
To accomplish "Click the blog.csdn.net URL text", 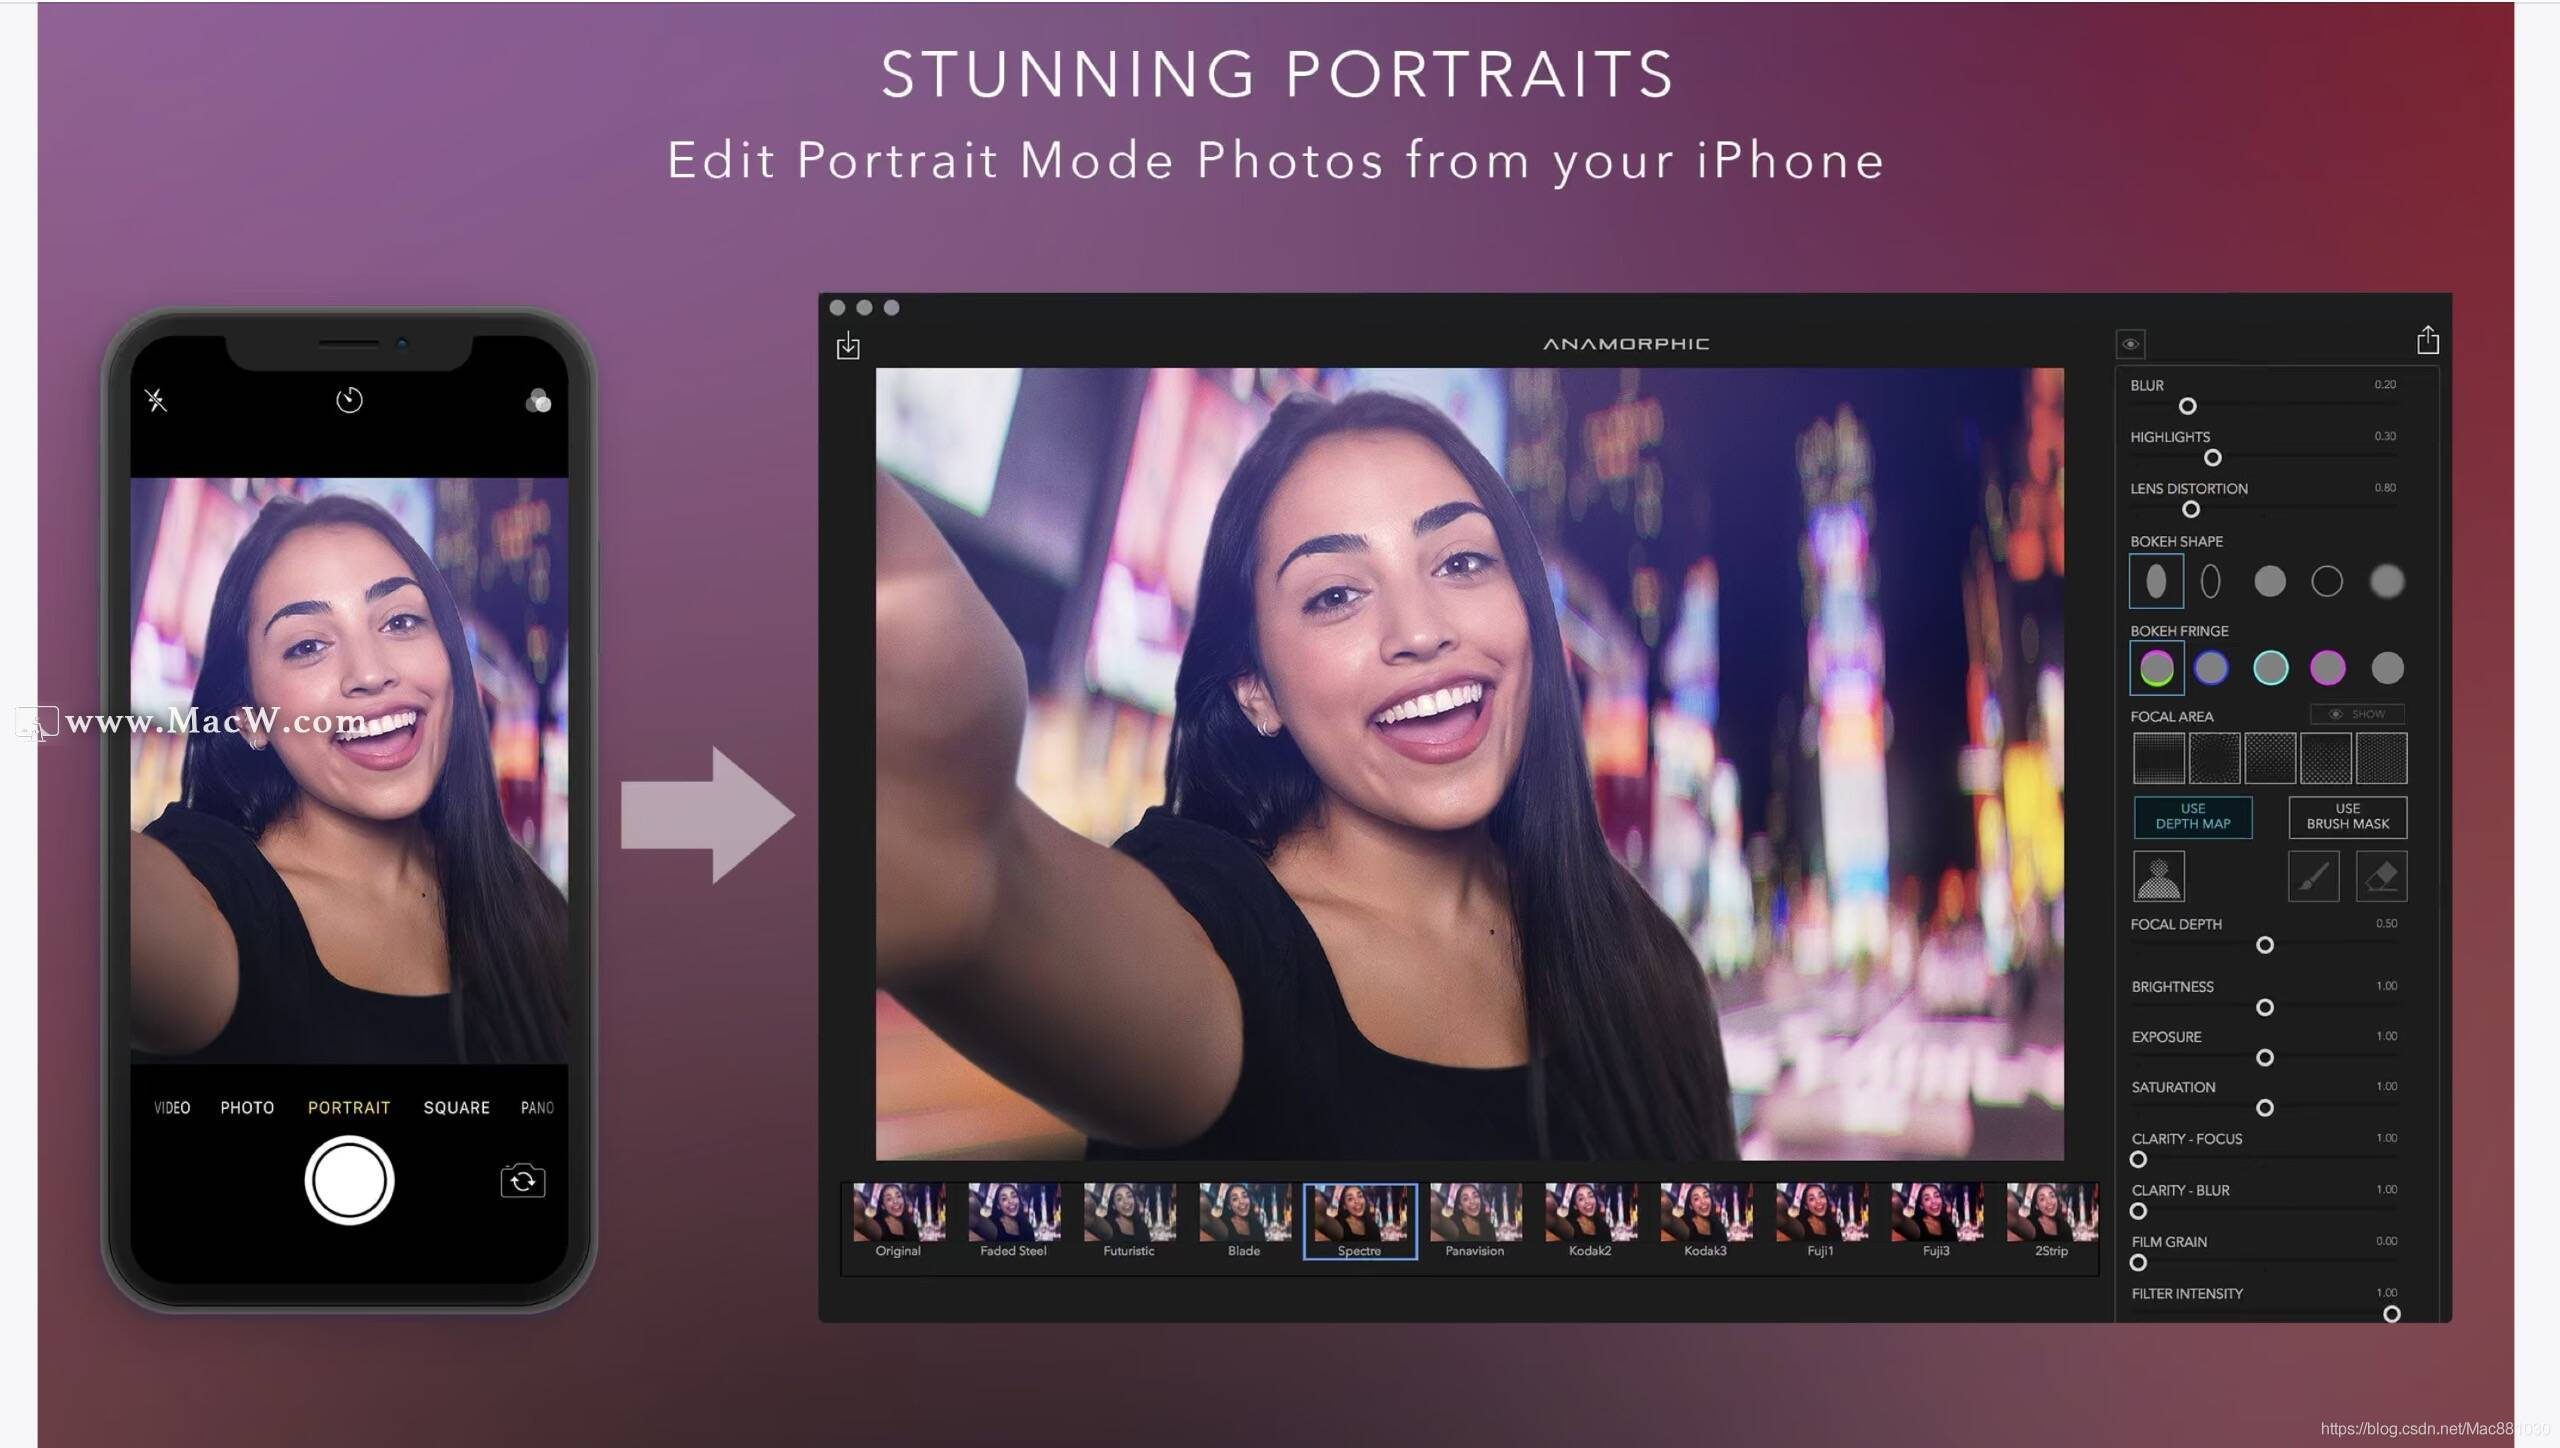I will [x=2434, y=1429].
